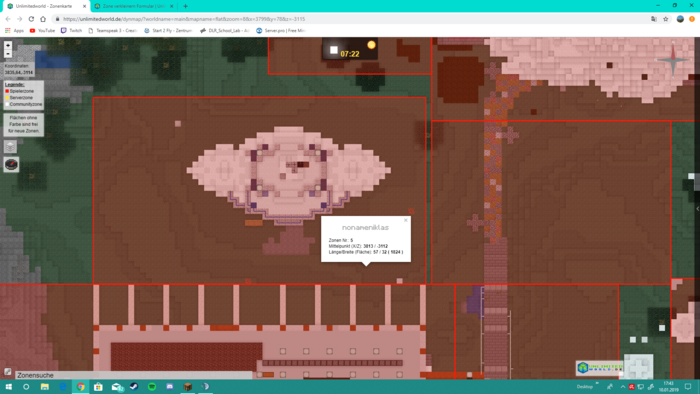Open the DLR_School_Lab bookmark
This screenshot has width=700, height=394.
tap(224, 31)
